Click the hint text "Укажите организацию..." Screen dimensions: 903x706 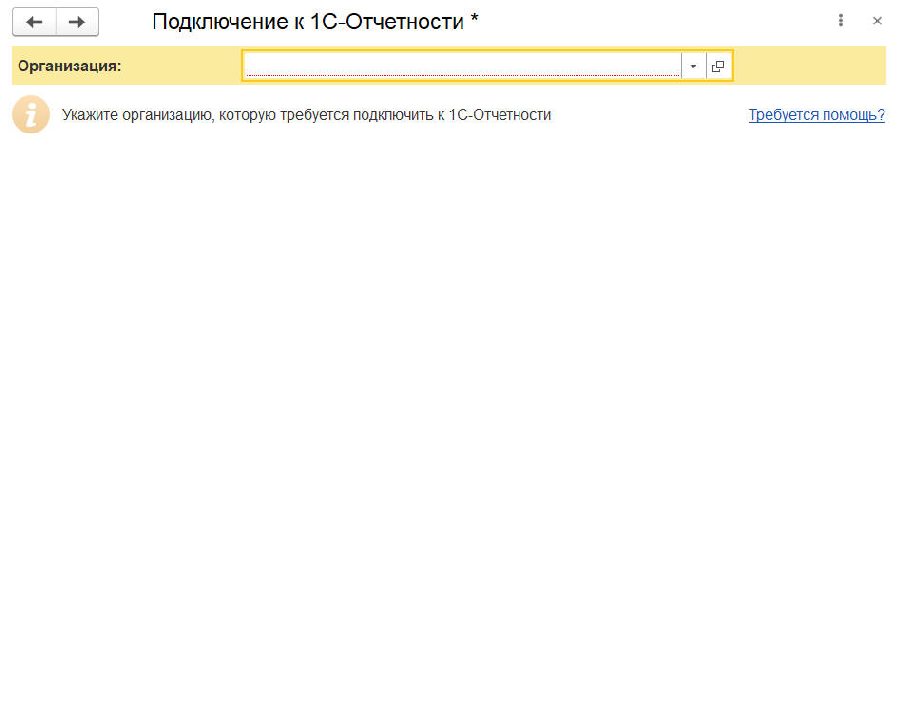(250, 115)
